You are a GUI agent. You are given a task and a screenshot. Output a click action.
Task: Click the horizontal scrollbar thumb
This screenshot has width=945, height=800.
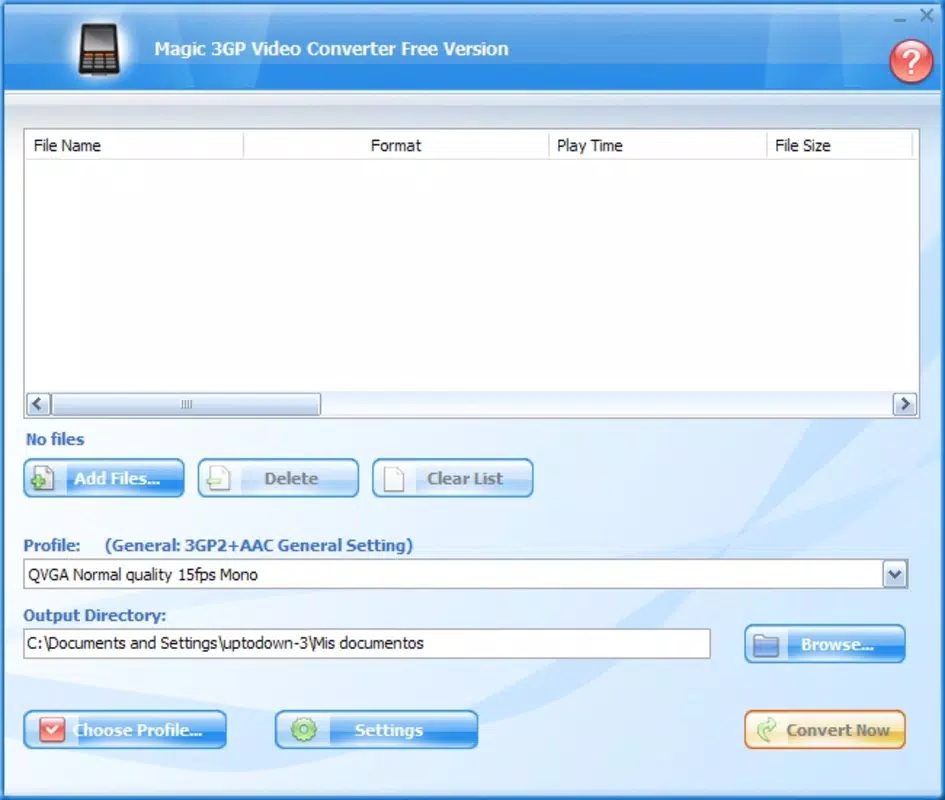click(x=186, y=404)
